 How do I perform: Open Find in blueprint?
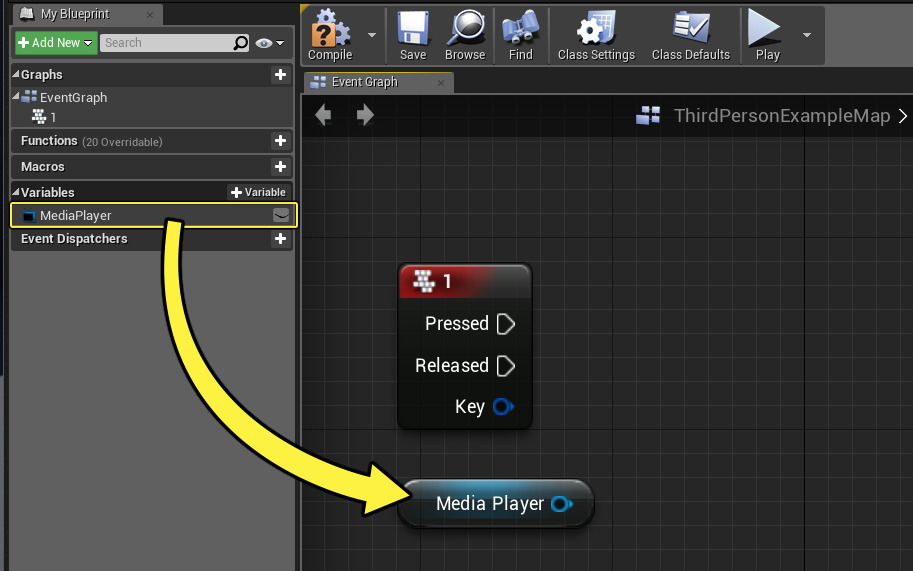[521, 35]
